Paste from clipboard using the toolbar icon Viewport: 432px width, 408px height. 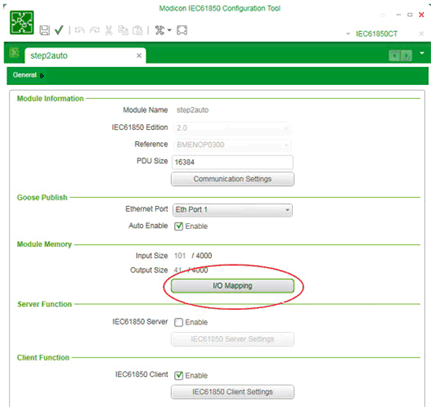[x=137, y=30]
